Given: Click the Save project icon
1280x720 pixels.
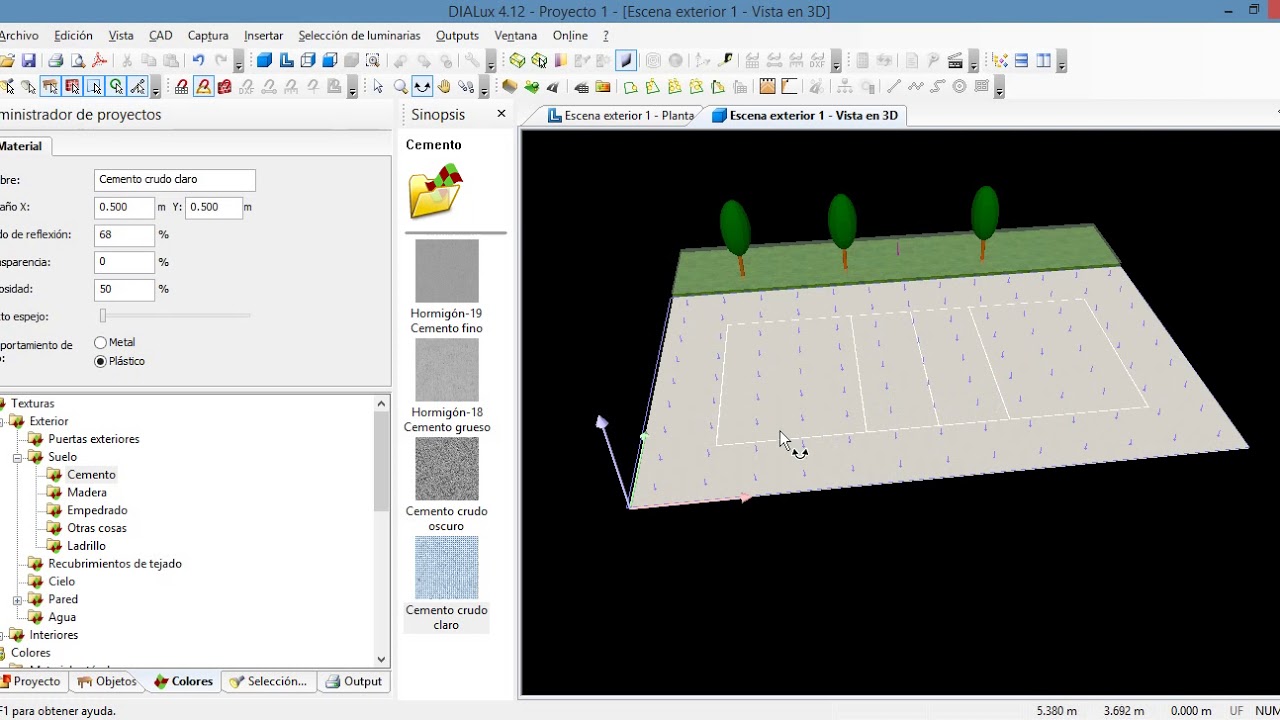Looking at the screenshot, I should click(28, 61).
